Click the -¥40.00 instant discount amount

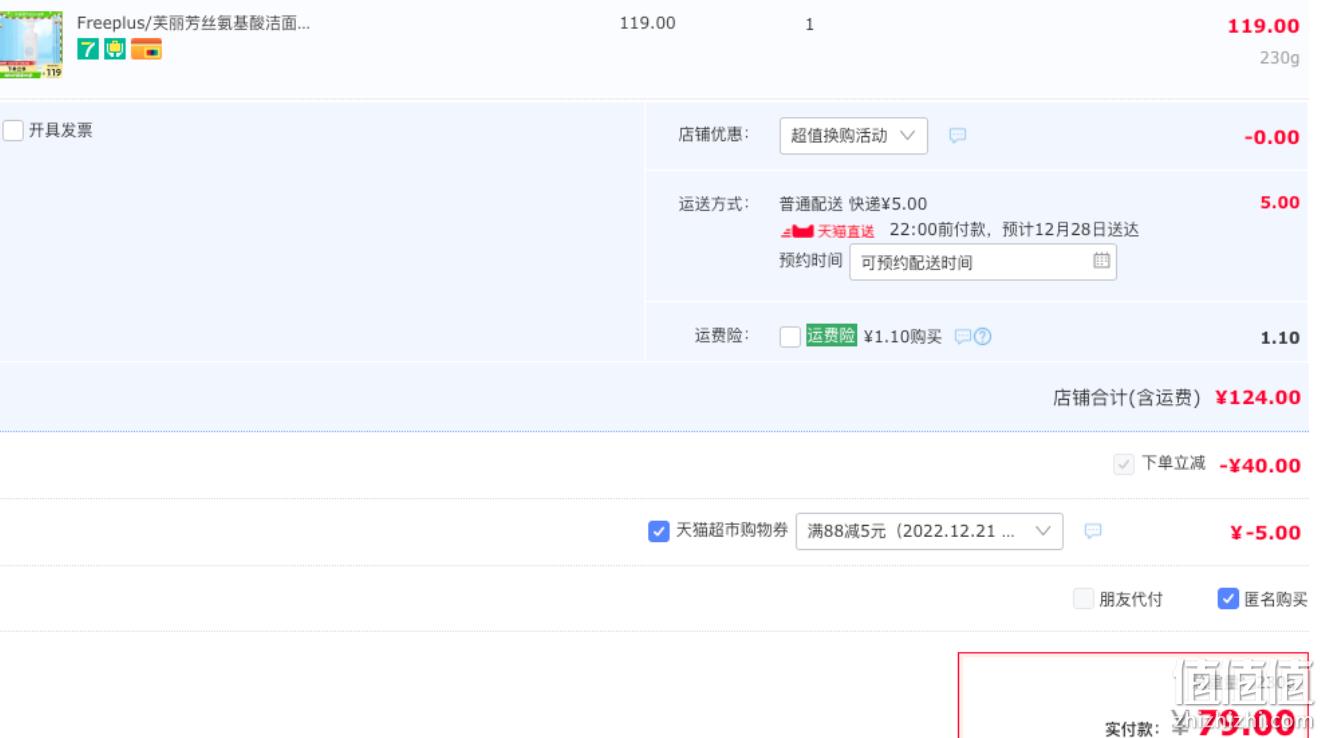pos(1260,466)
